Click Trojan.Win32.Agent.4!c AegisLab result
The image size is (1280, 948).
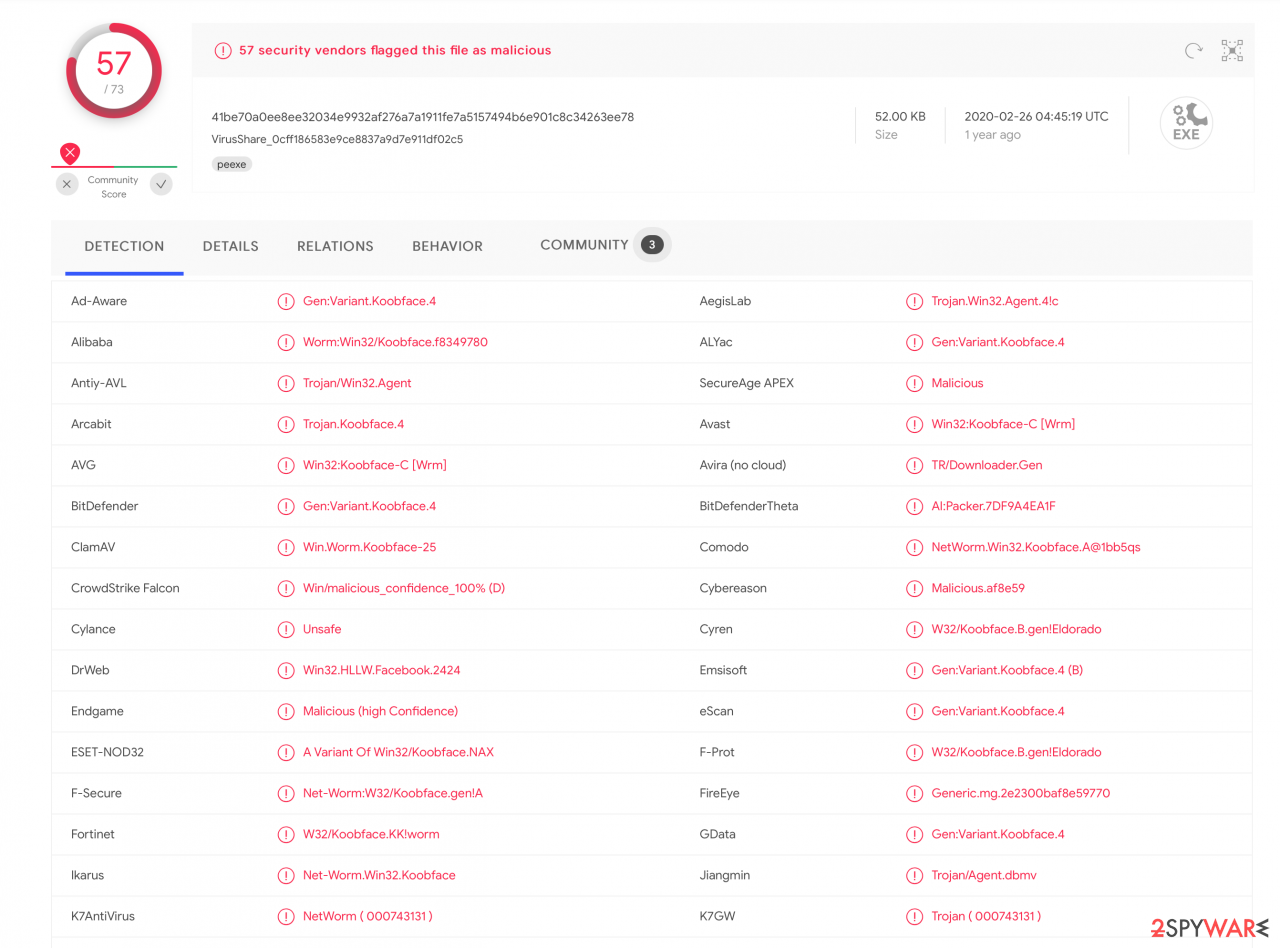(995, 301)
